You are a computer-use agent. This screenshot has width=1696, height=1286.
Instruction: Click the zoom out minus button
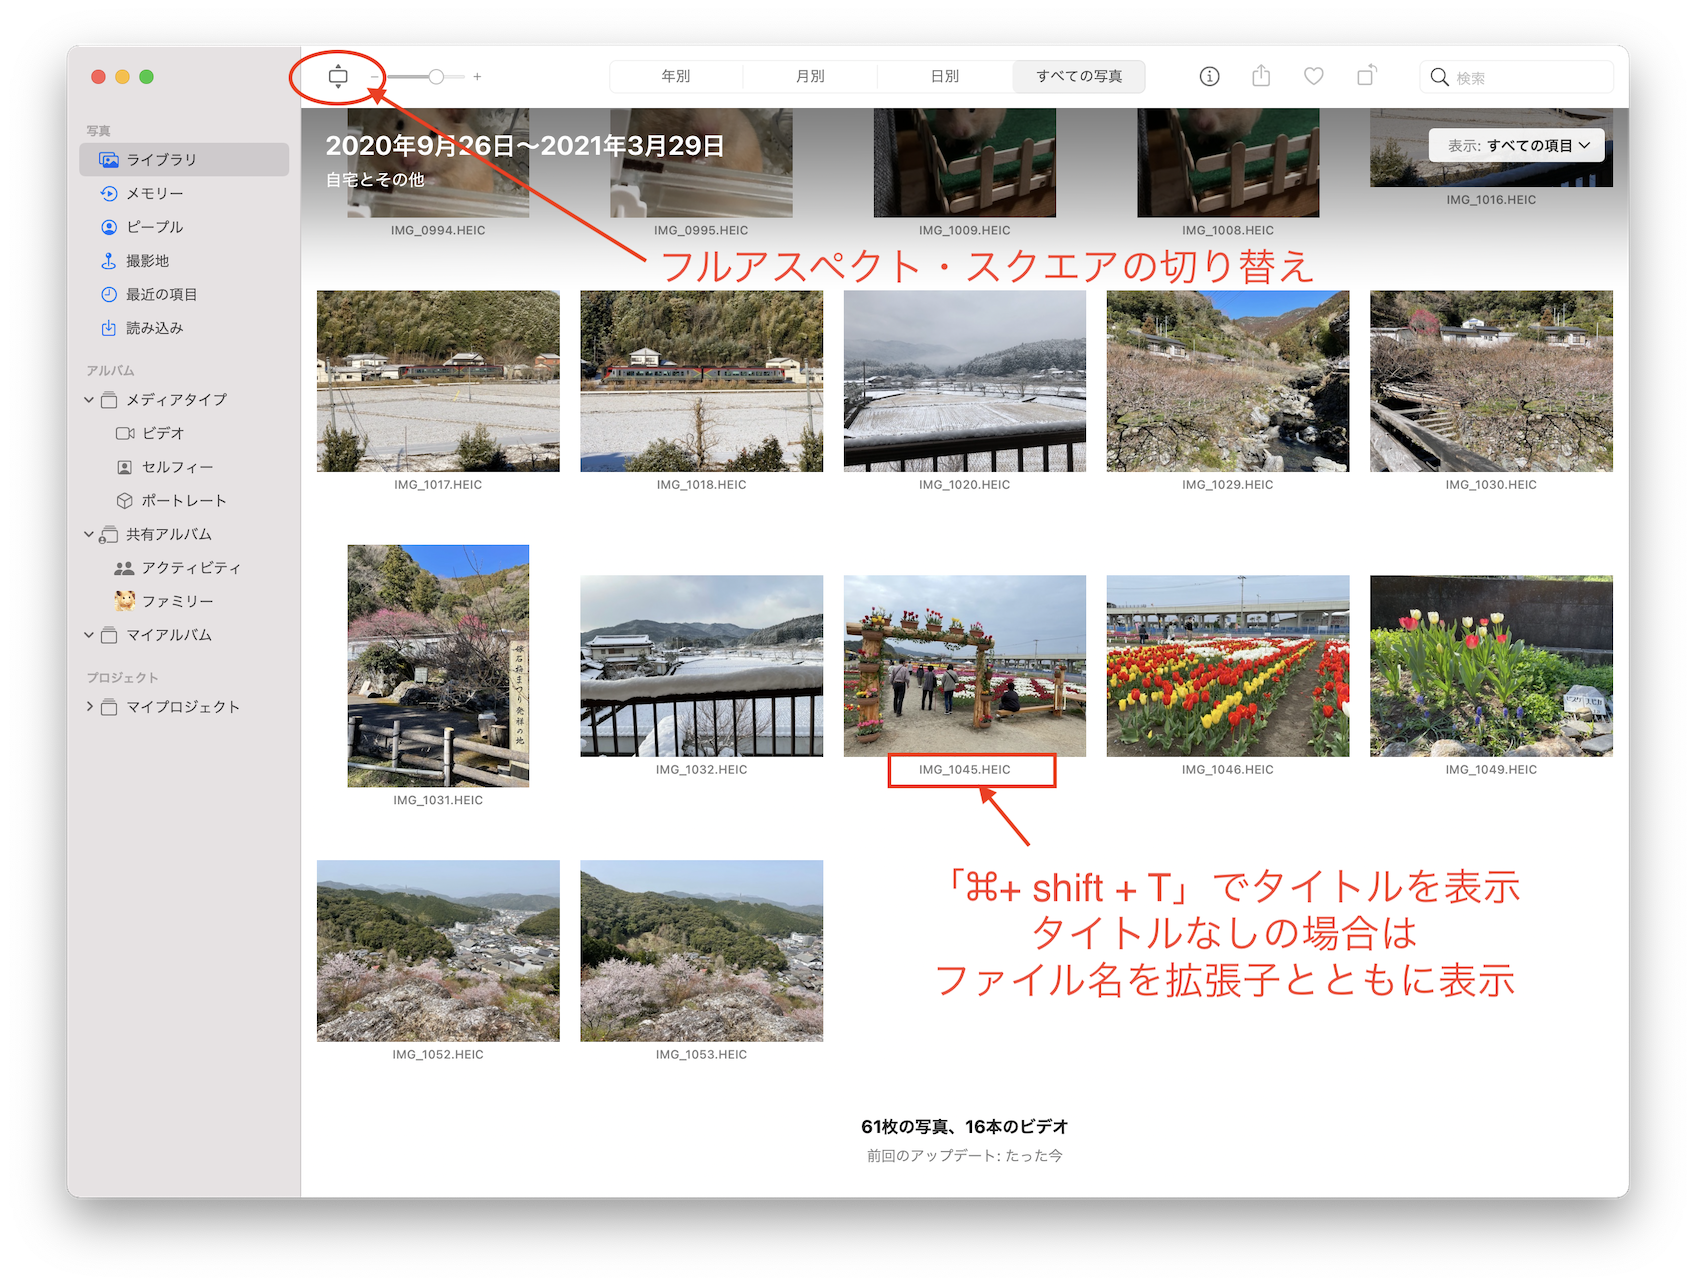(x=375, y=76)
